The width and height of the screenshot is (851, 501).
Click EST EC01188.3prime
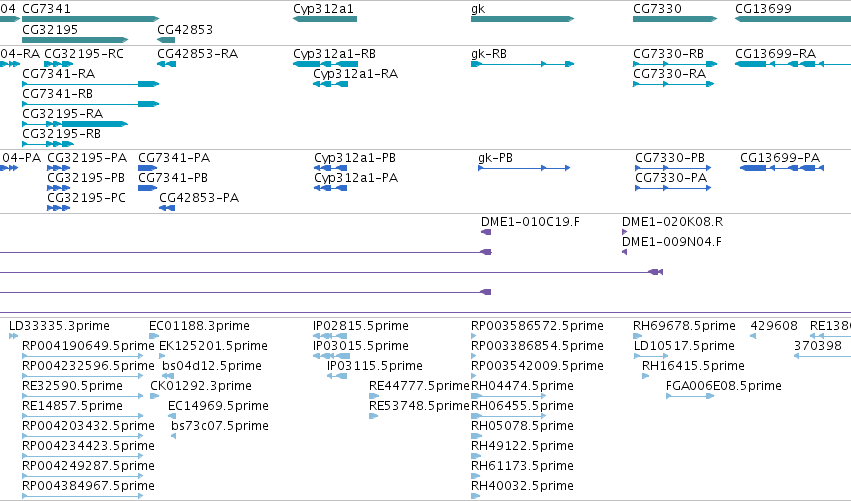(x=199, y=327)
